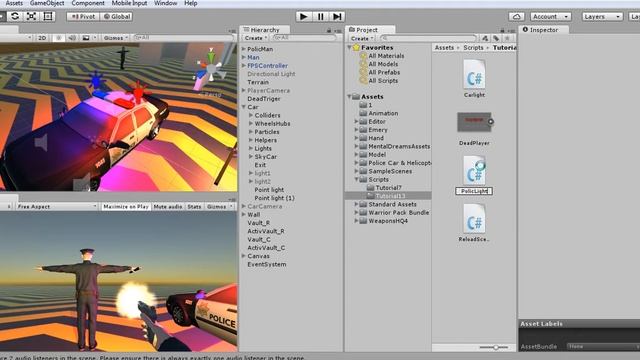Viewport: 640px width, 360px height.
Task: Select EventSystem in Hierarchy
Action: click(267, 264)
